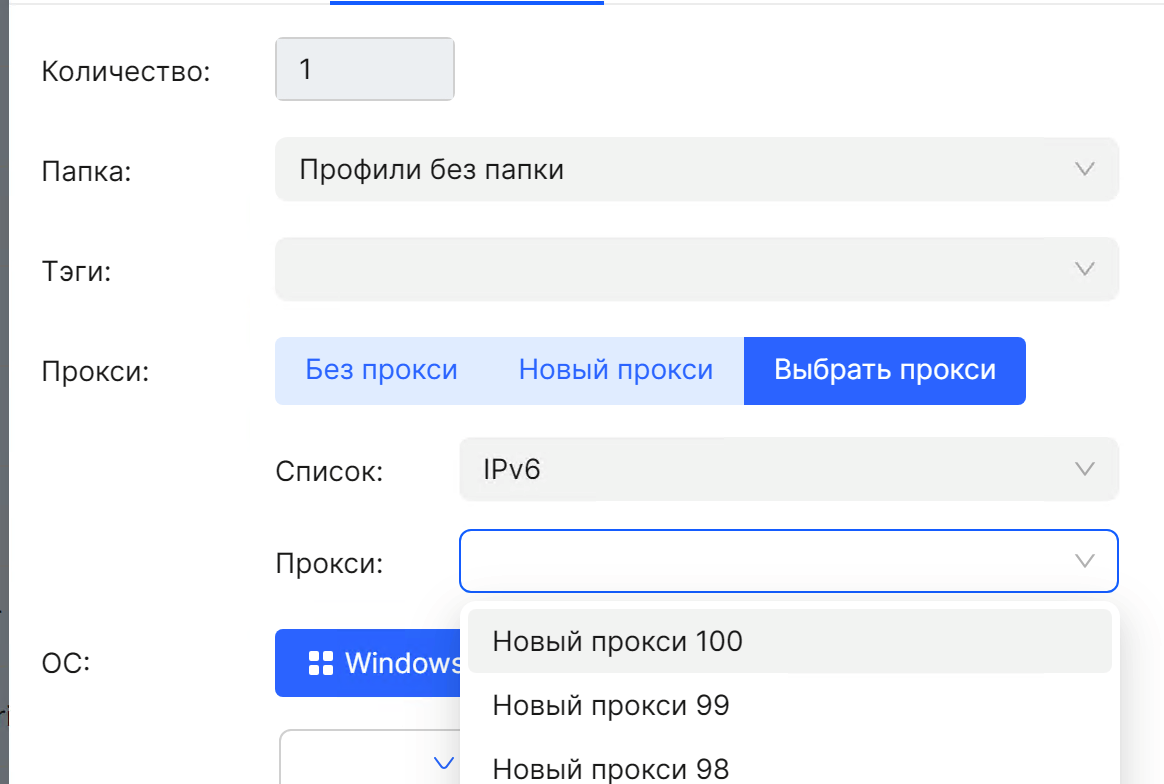The image size is (1164, 784).
Task: Click chevron arrow in the Папка field
Action: click(x=1084, y=169)
